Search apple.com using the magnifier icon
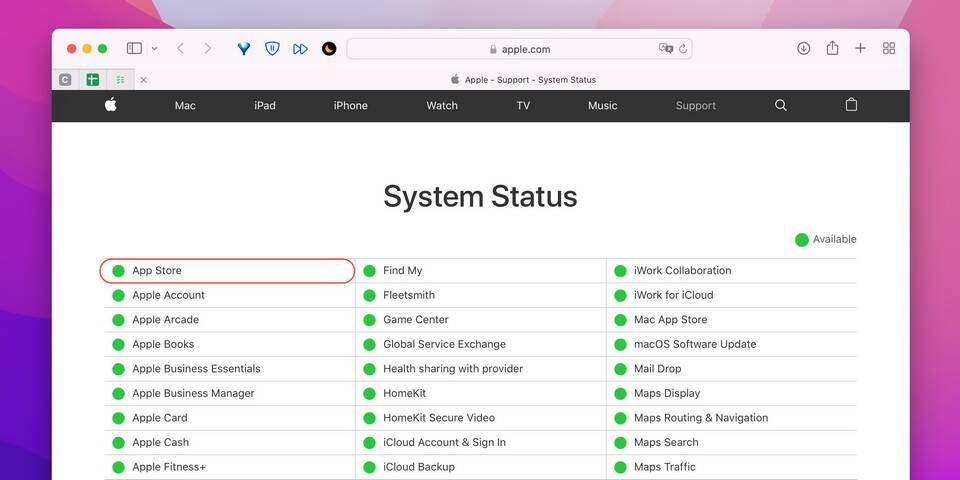The width and height of the screenshot is (960, 480). pos(781,105)
